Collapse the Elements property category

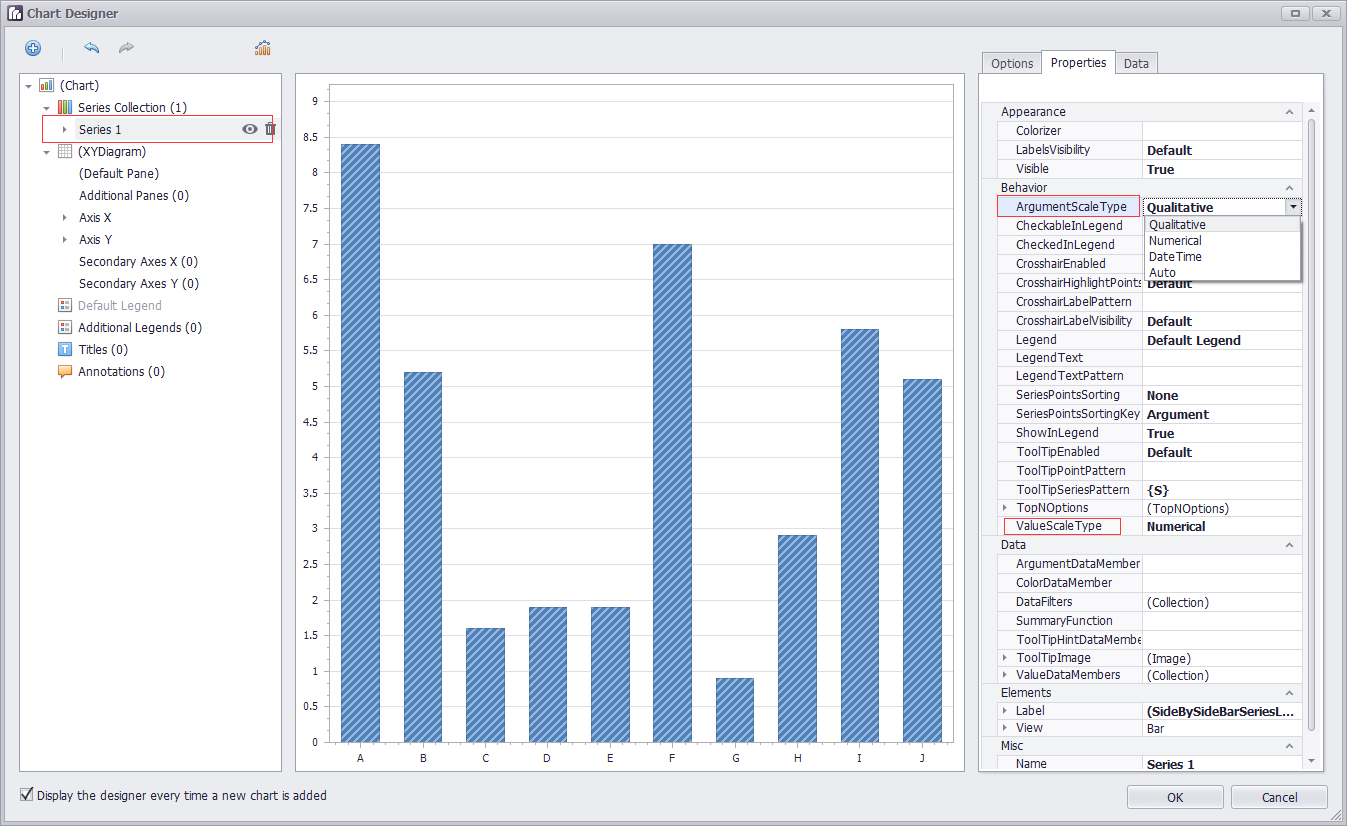pyautogui.click(x=1290, y=692)
